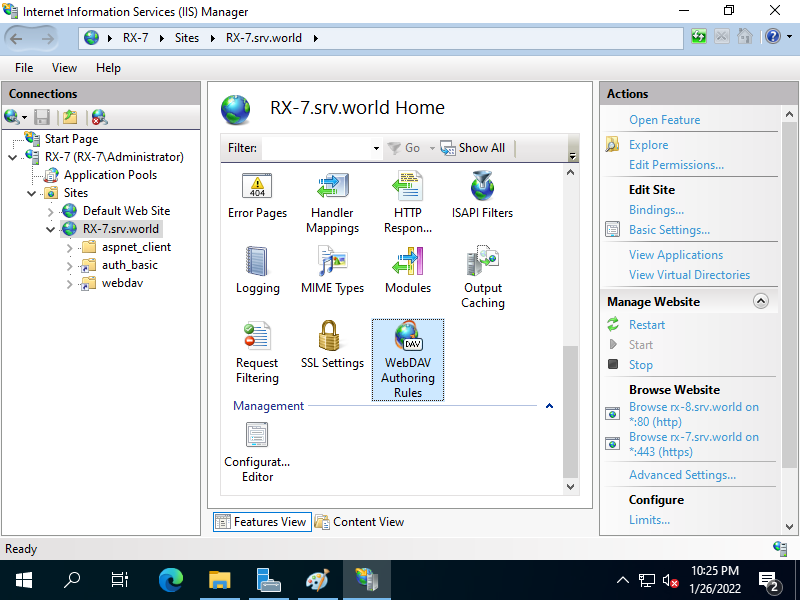The image size is (800, 600).
Task: Open SSL Settings
Action: pos(332,345)
